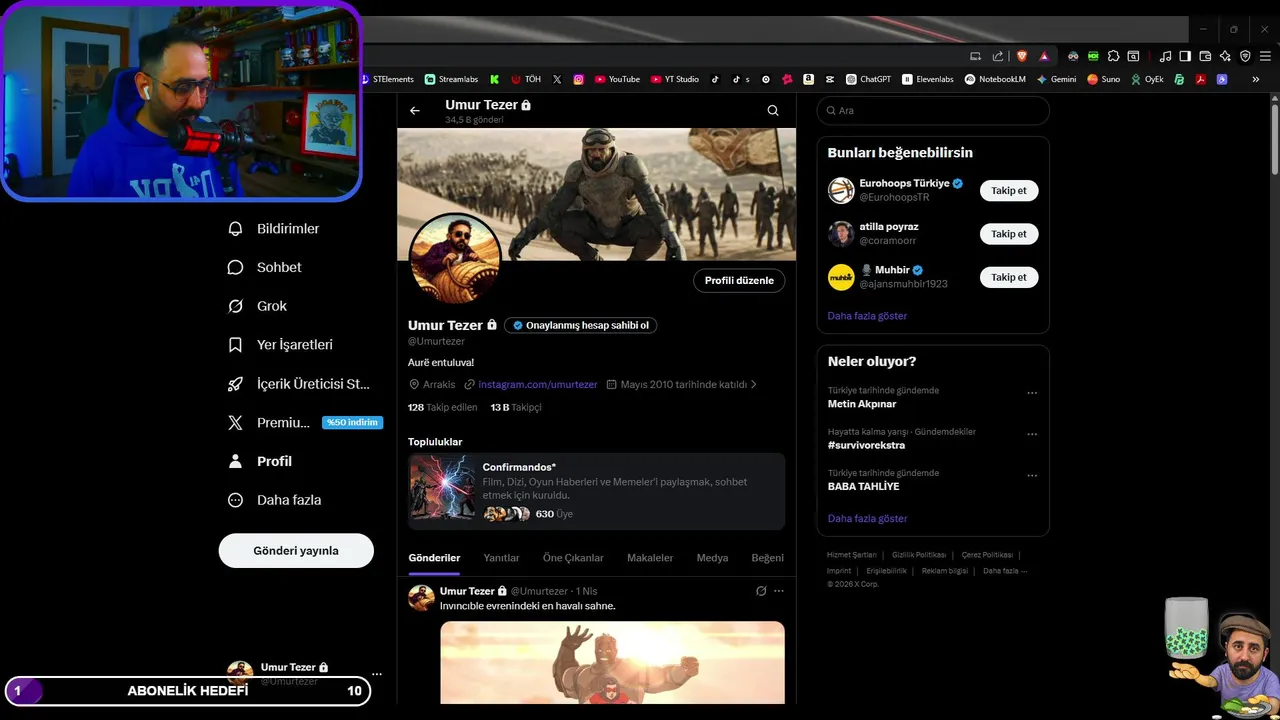Open the Gizlilik Politikası footer link

tap(919, 555)
